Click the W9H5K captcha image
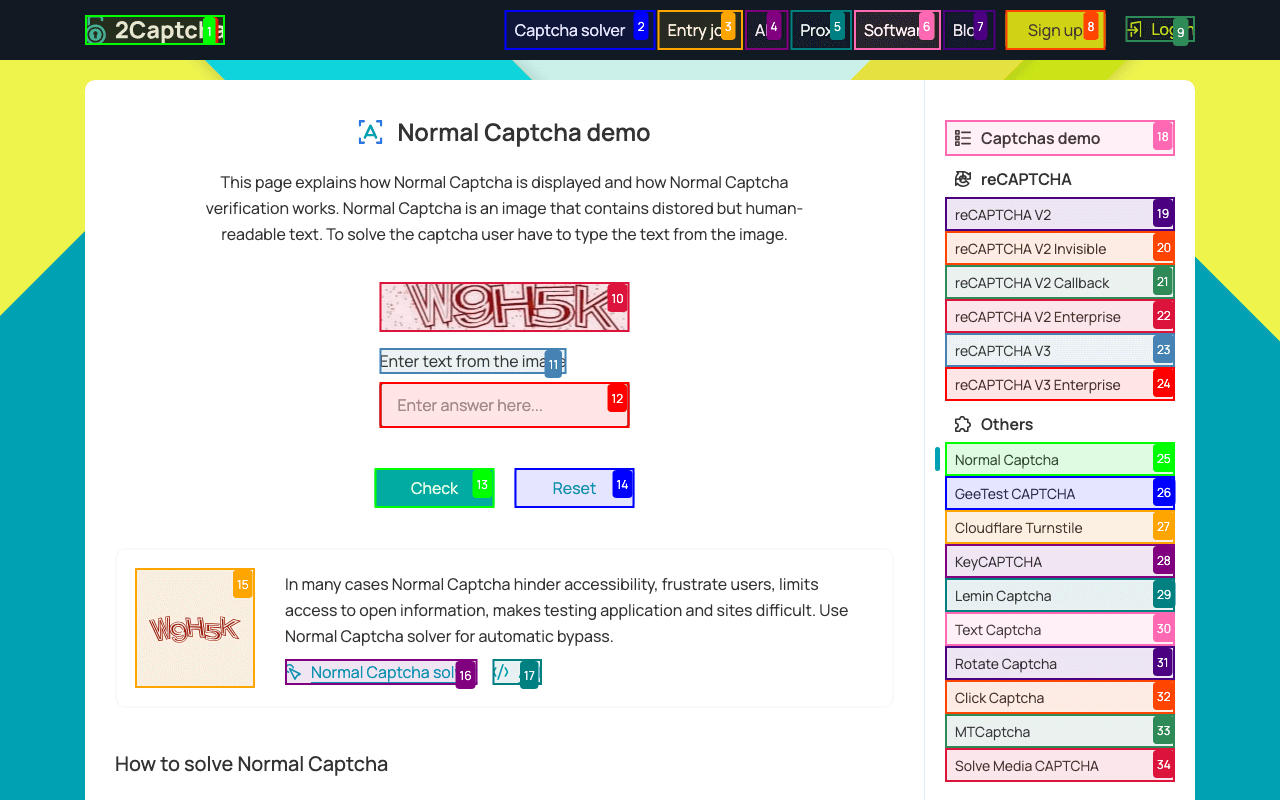The image size is (1280, 800). click(x=504, y=307)
